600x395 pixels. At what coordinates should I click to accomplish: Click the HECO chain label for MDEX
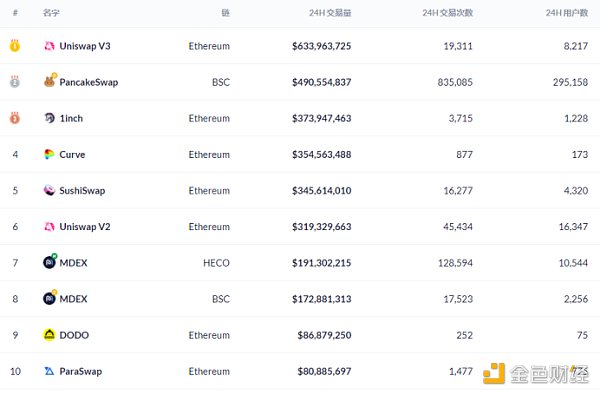216,263
